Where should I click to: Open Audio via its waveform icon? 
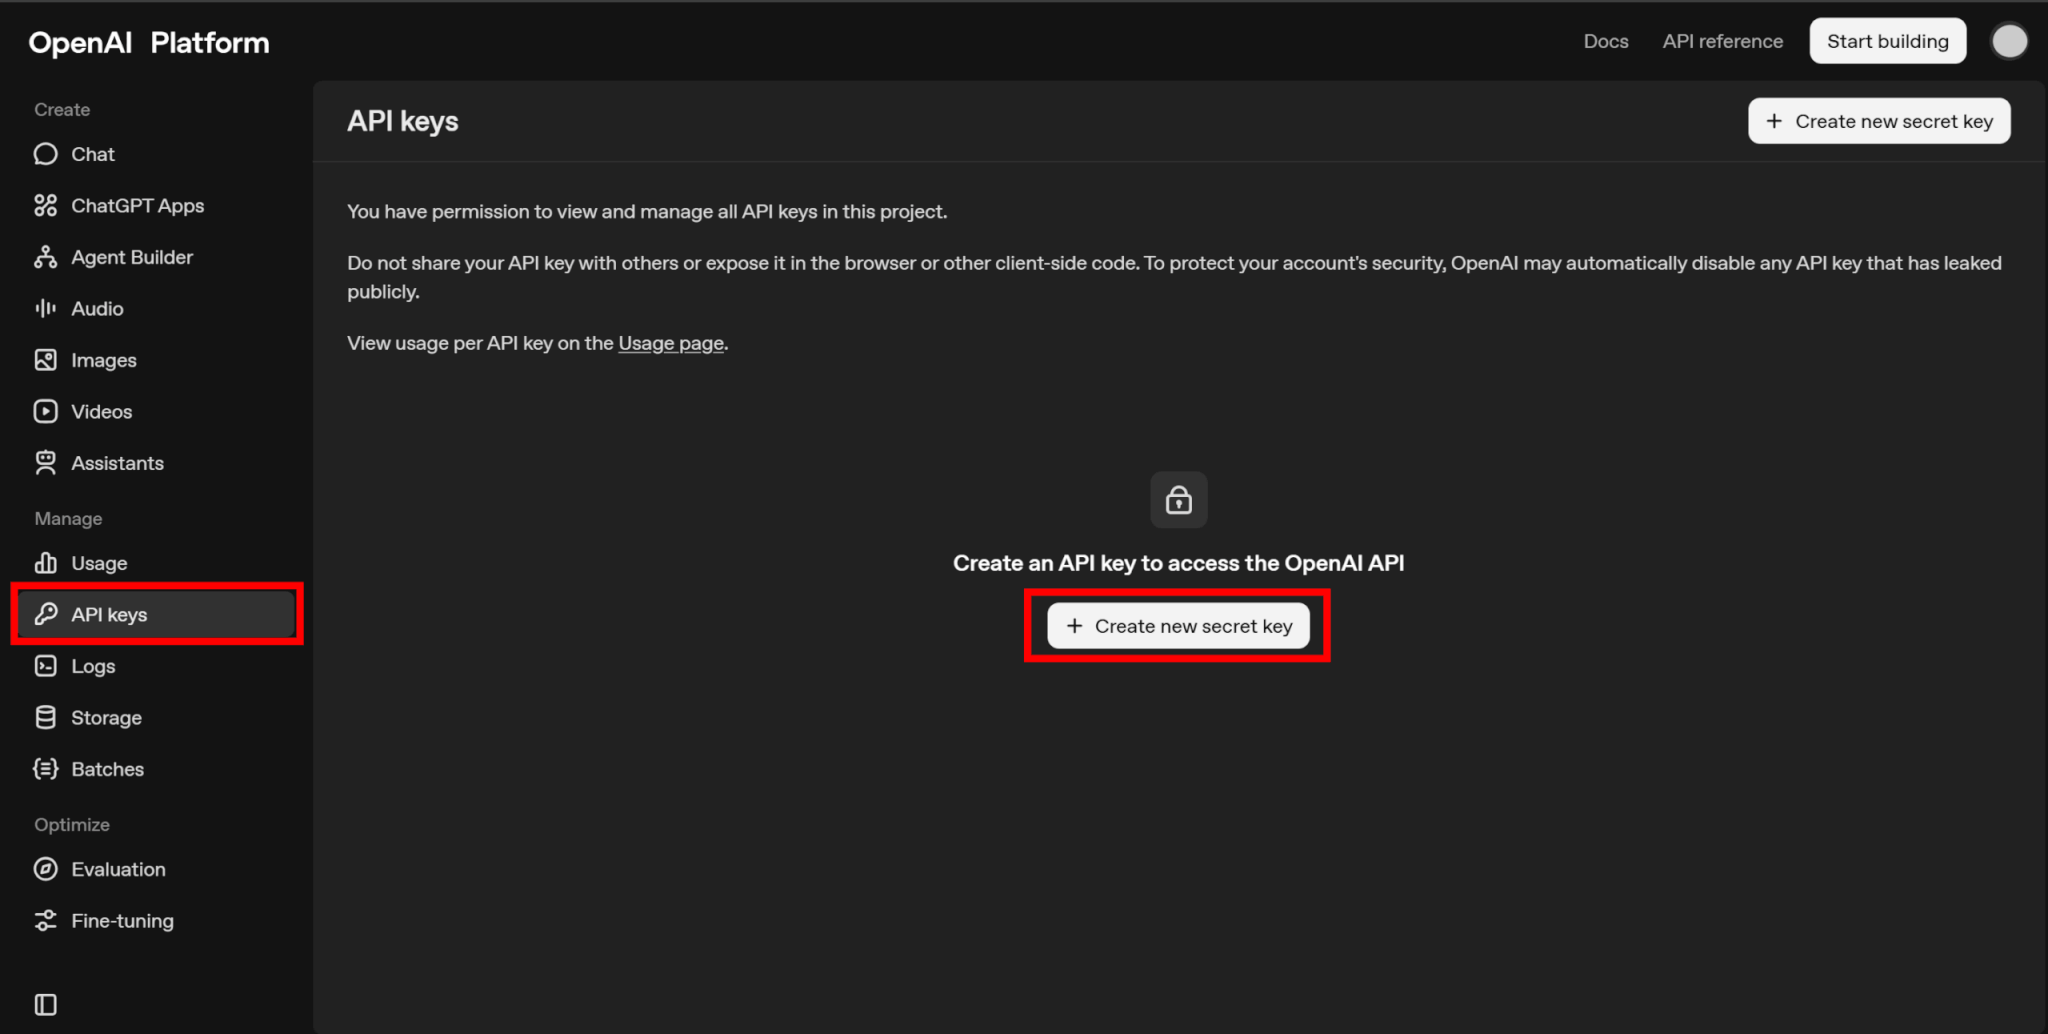click(46, 309)
